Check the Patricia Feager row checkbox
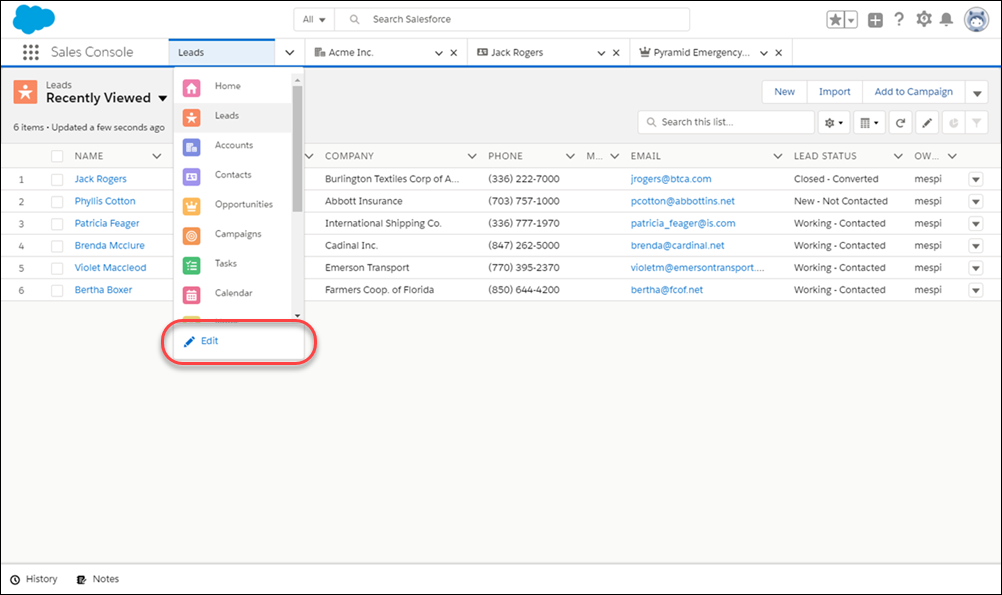This screenshot has width=1002, height=595. point(57,224)
